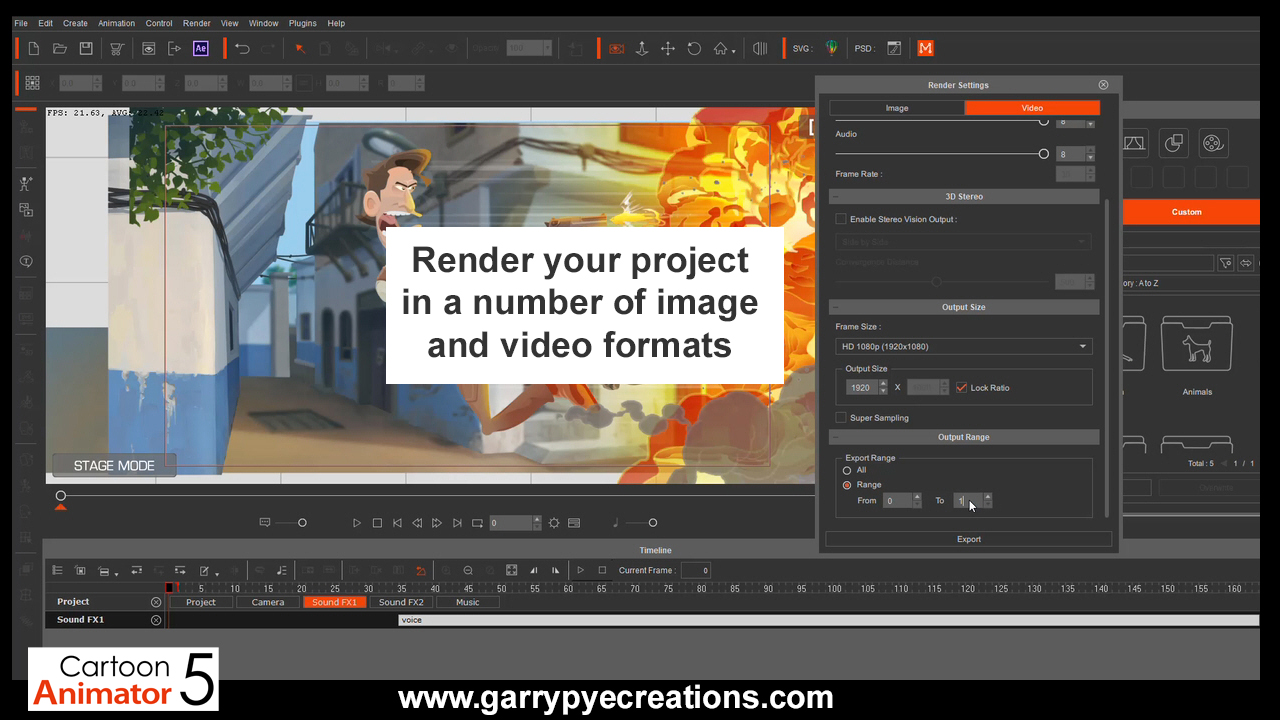
Task: Open the File menu
Action: [x=21, y=23]
